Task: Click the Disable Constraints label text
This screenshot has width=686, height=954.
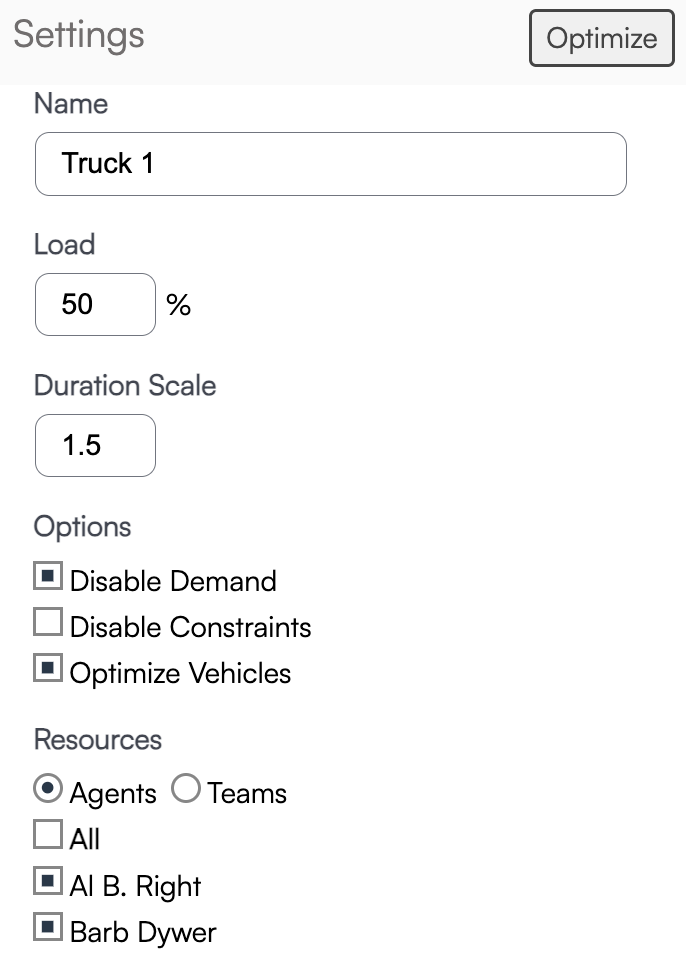Action: (190, 627)
